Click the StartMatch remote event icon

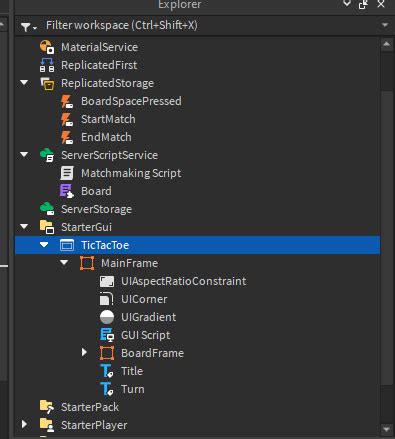click(67, 119)
